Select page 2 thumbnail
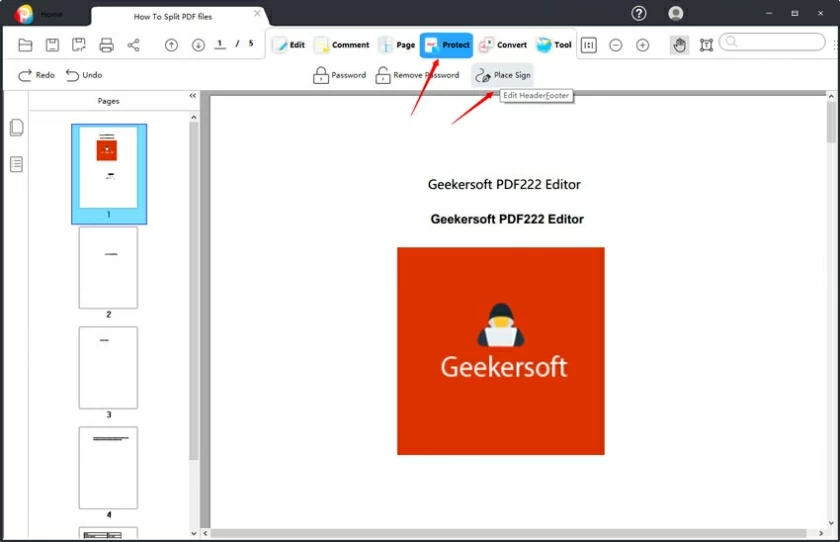The width and height of the screenshot is (840, 542). coord(108,267)
